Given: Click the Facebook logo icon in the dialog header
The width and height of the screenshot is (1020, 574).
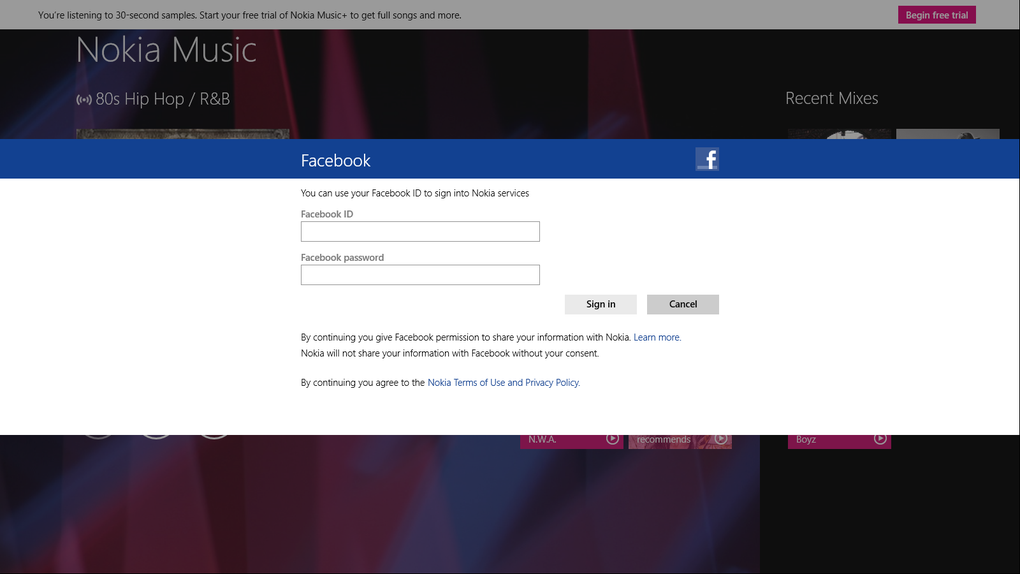Looking at the screenshot, I should point(707,159).
